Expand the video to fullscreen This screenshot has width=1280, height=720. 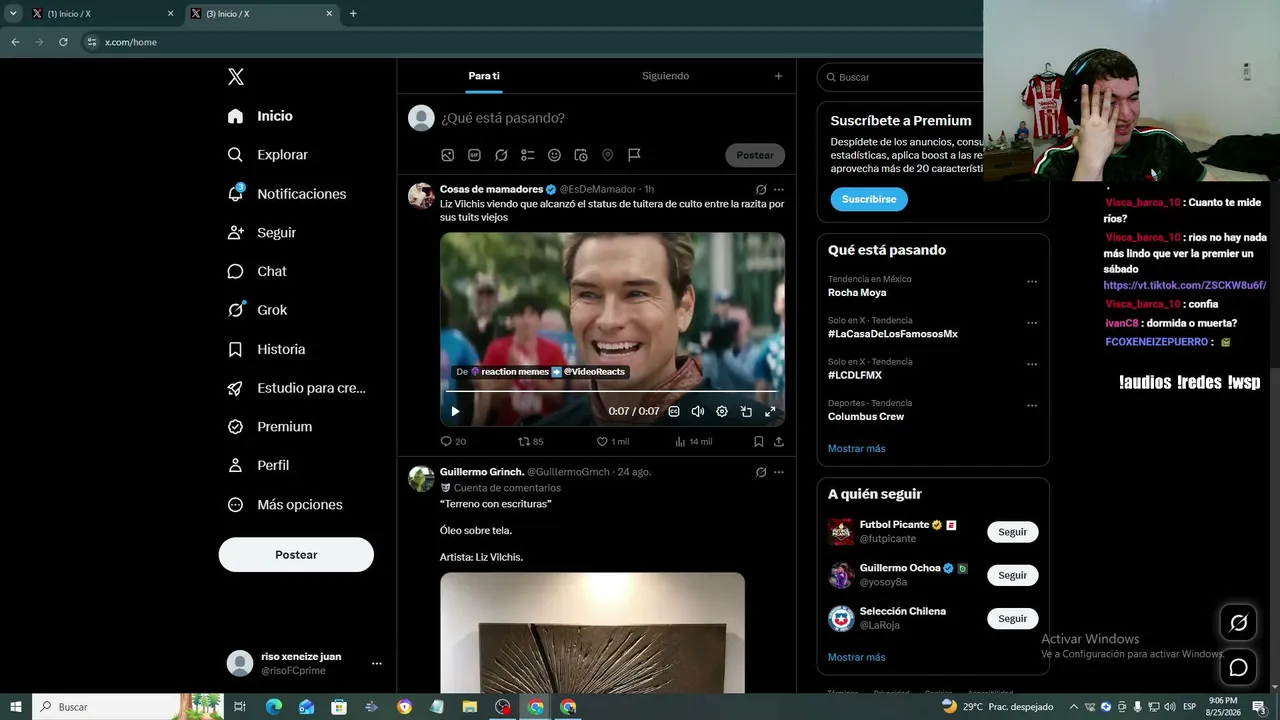point(770,411)
